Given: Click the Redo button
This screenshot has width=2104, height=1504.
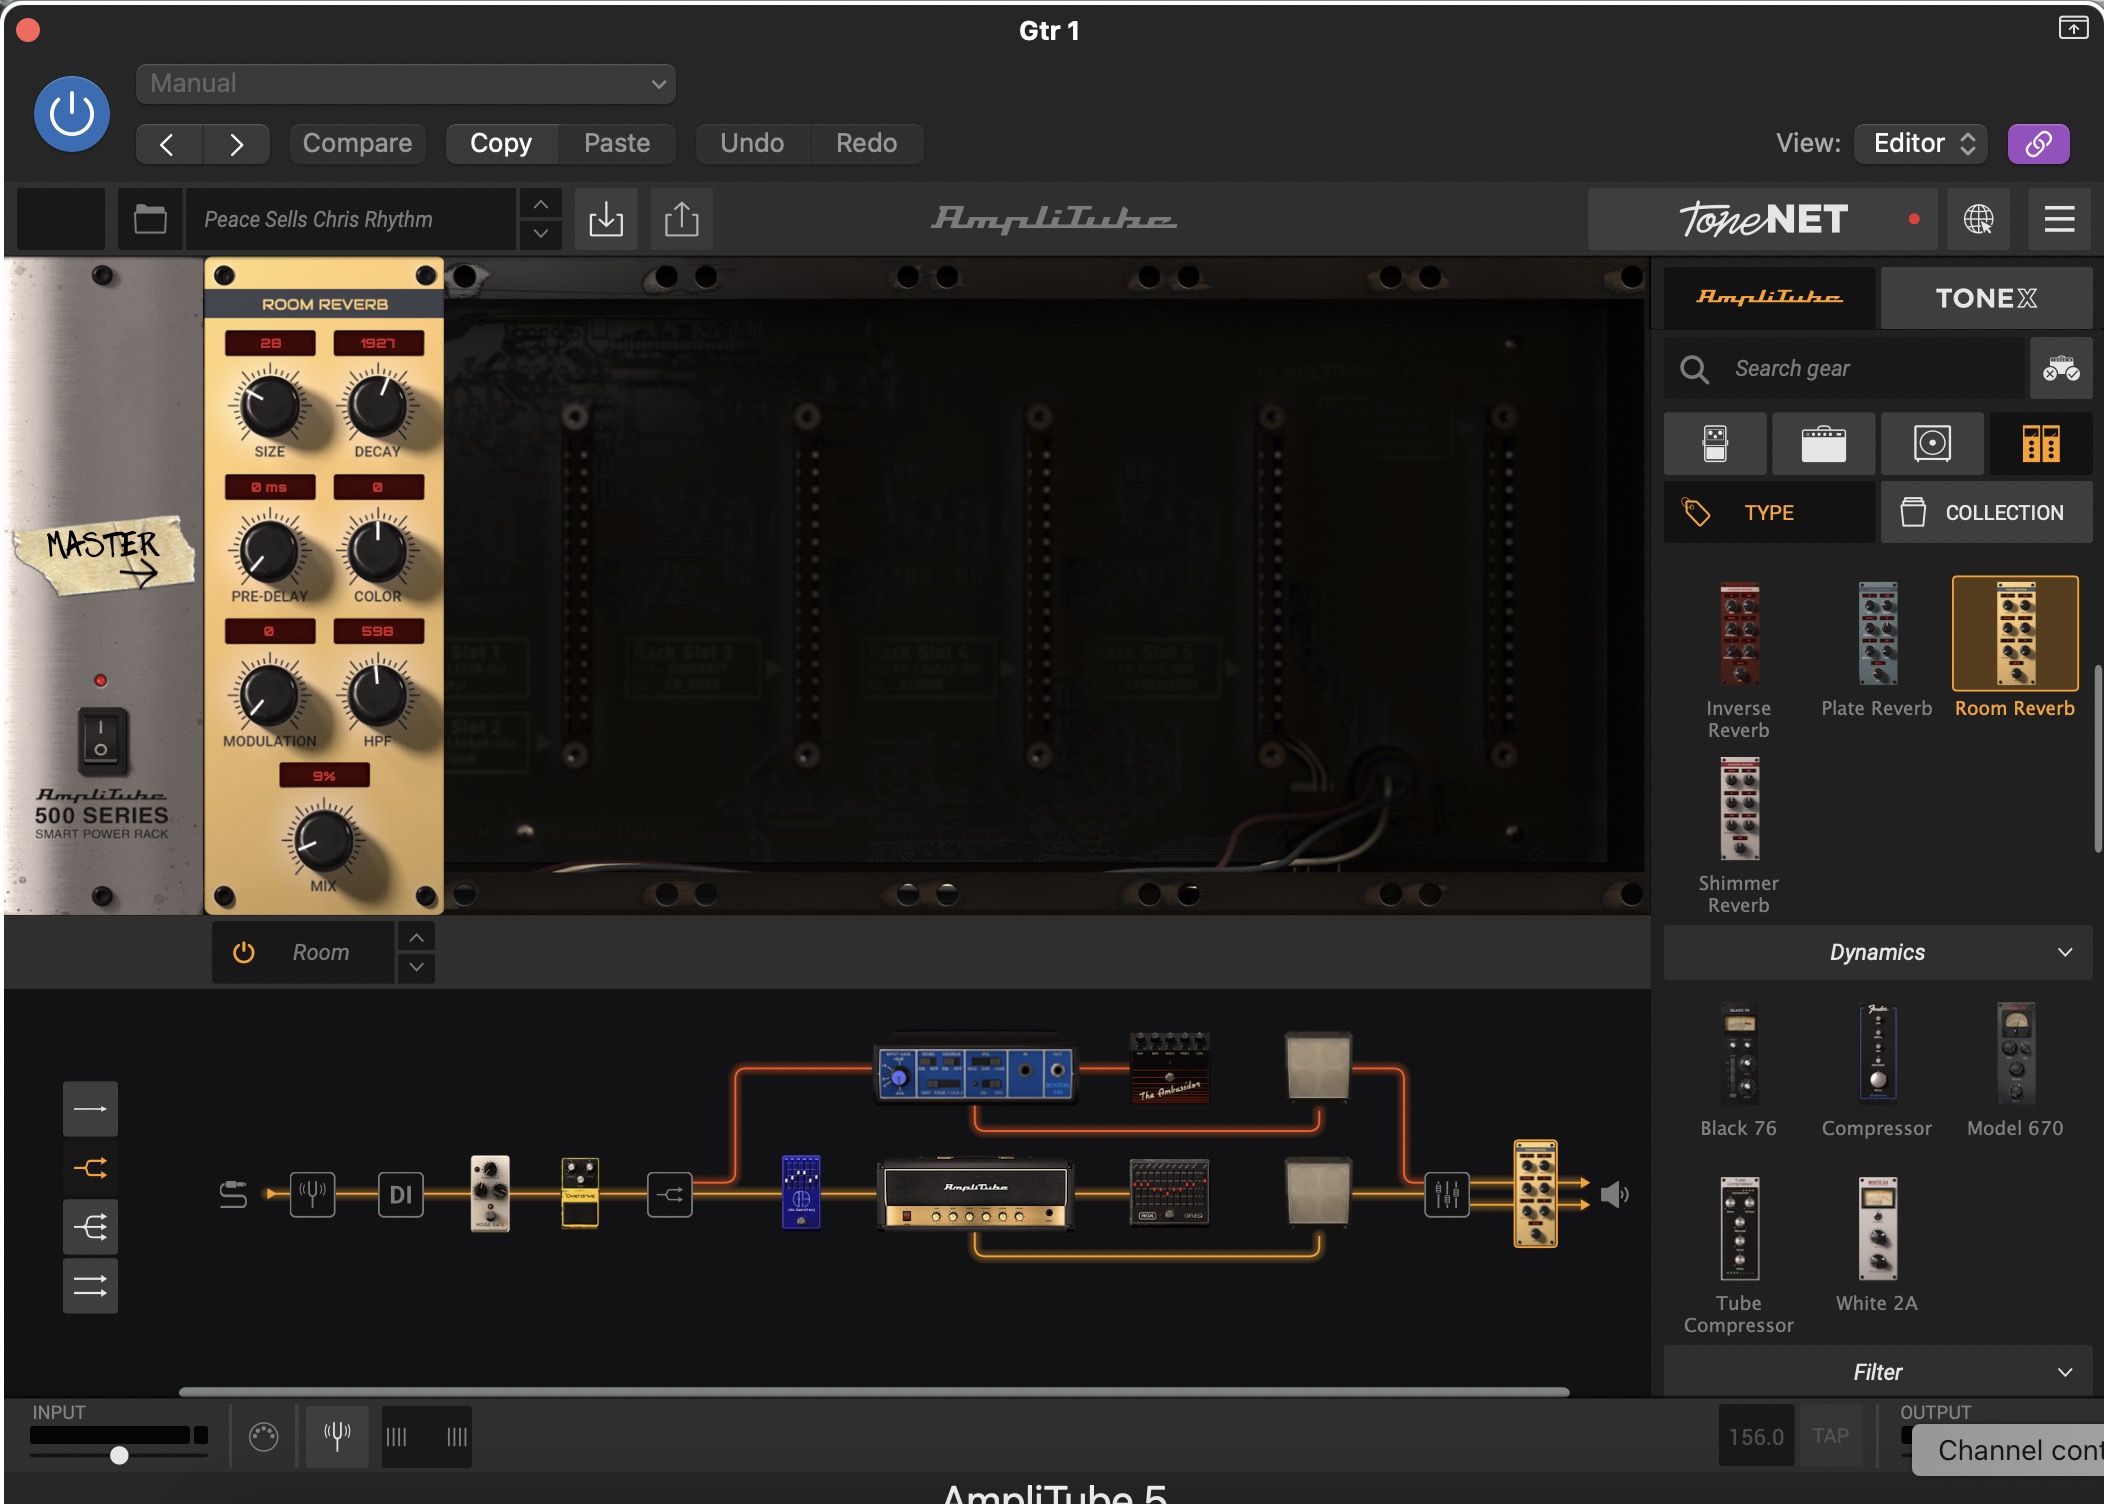Looking at the screenshot, I should (x=866, y=144).
